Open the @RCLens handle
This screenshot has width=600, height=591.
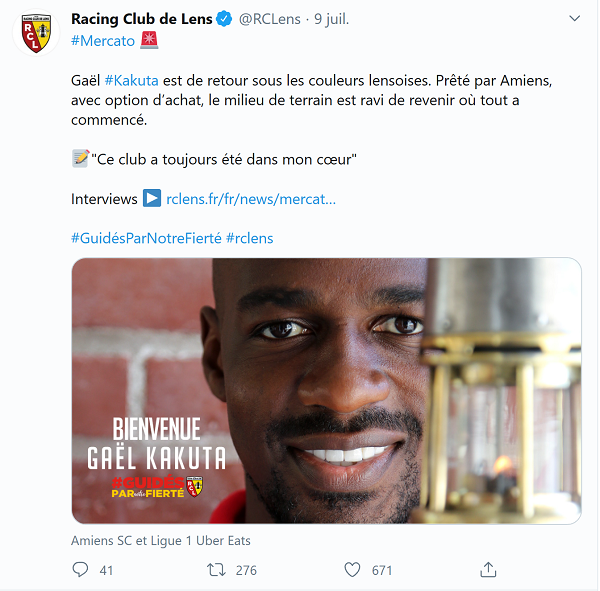coord(270,19)
